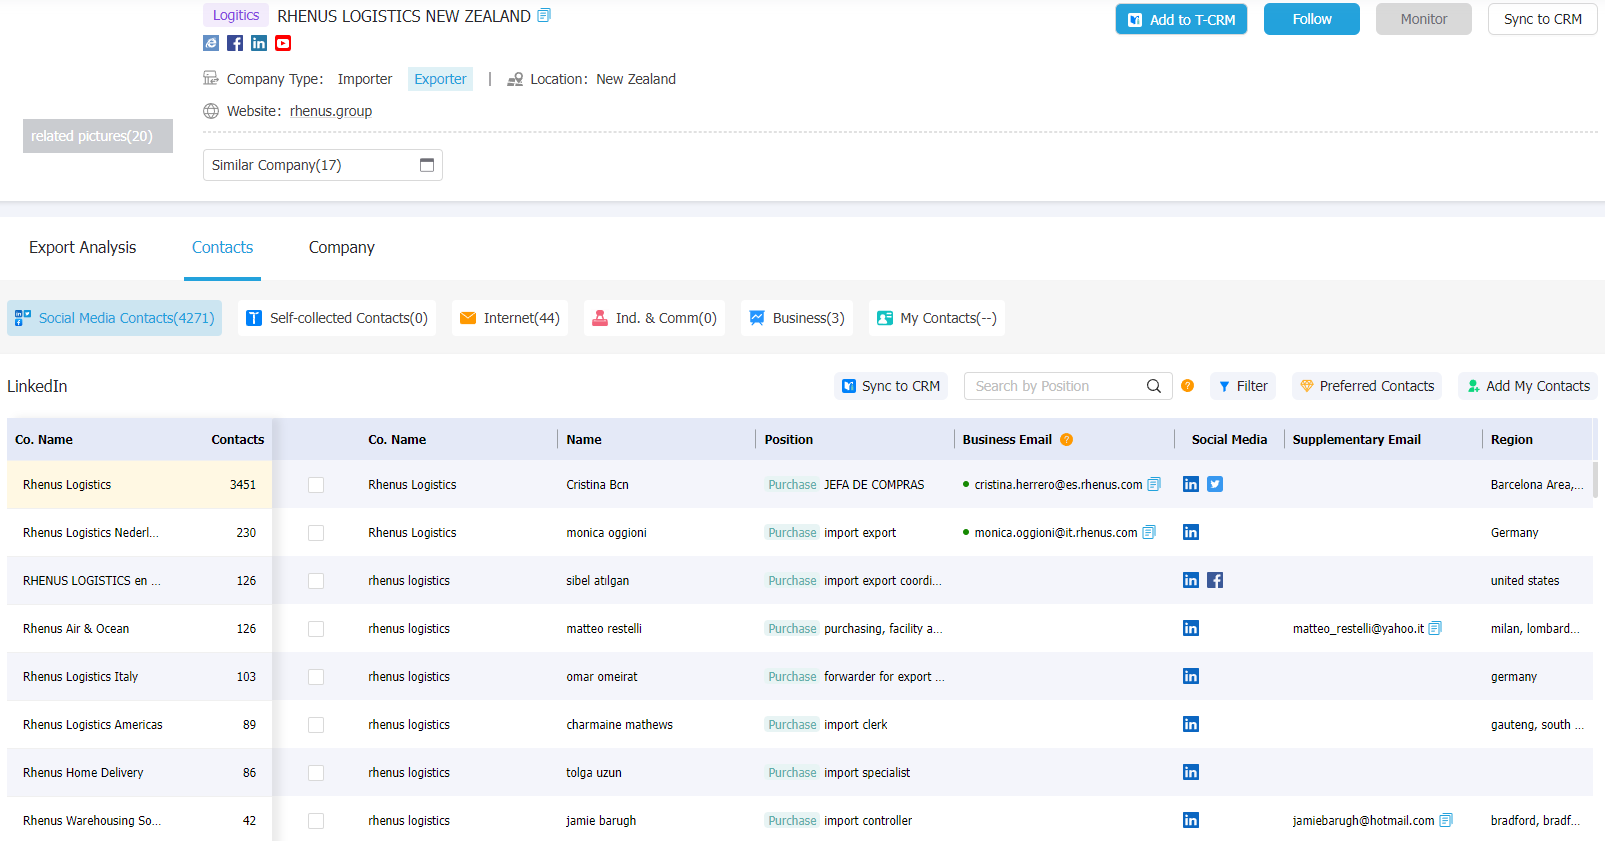Show Social Media Contacts(4271)
1605x841 pixels.
click(x=114, y=318)
